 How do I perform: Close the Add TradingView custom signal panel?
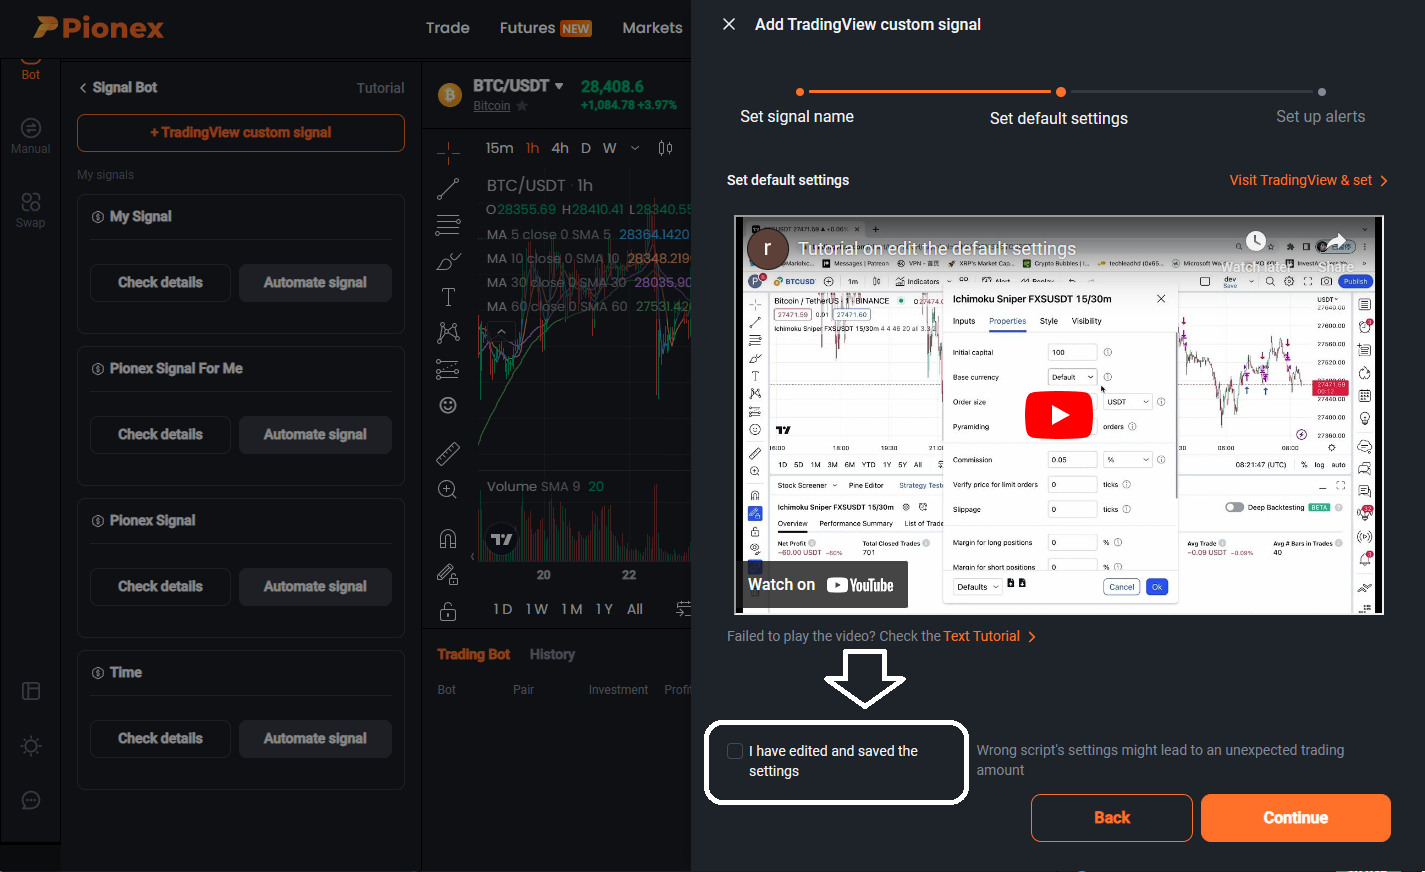tap(729, 24)
